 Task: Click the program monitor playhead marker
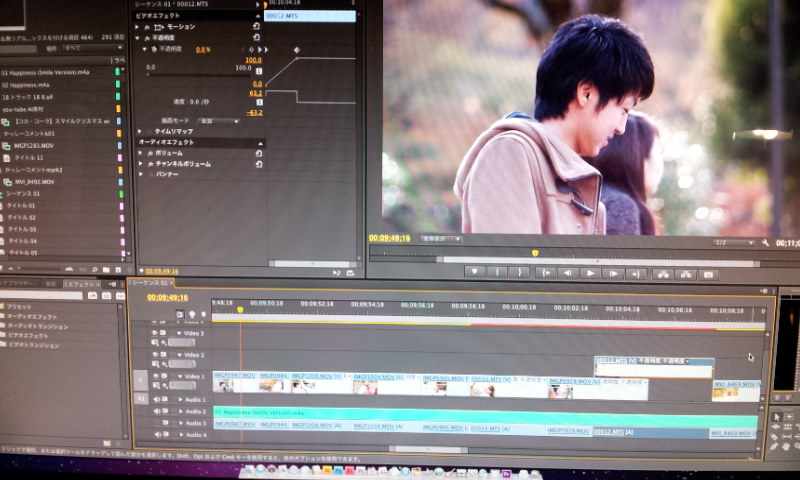(535, 253)
